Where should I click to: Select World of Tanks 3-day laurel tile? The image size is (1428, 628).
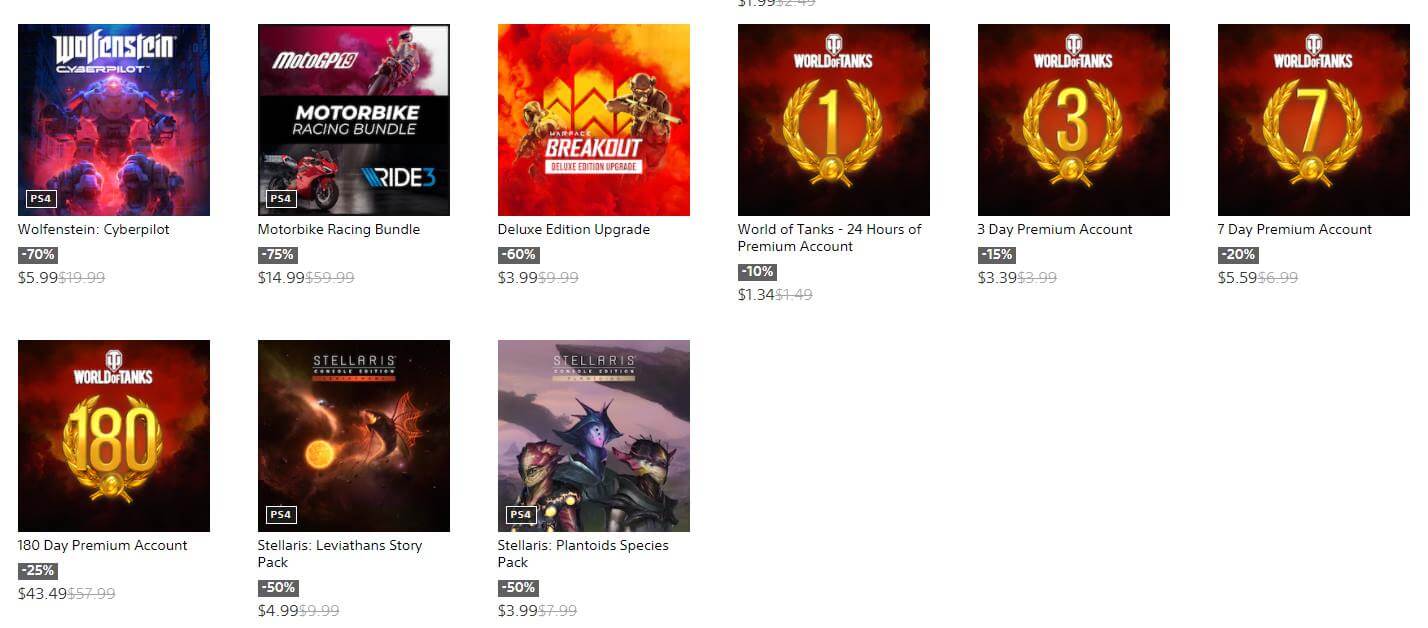click(x=1074, y=120)
